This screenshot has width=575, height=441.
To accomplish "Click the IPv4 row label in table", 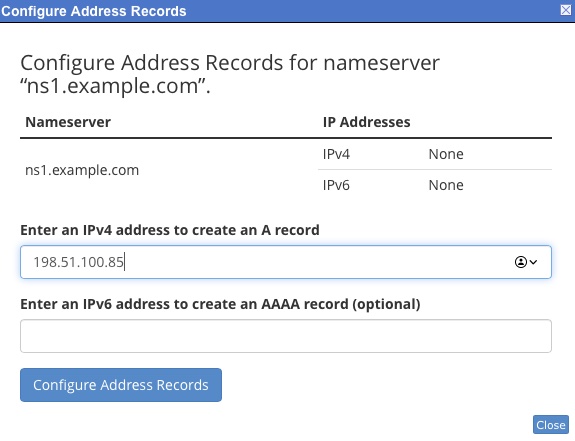I will (x=336, y=154).
